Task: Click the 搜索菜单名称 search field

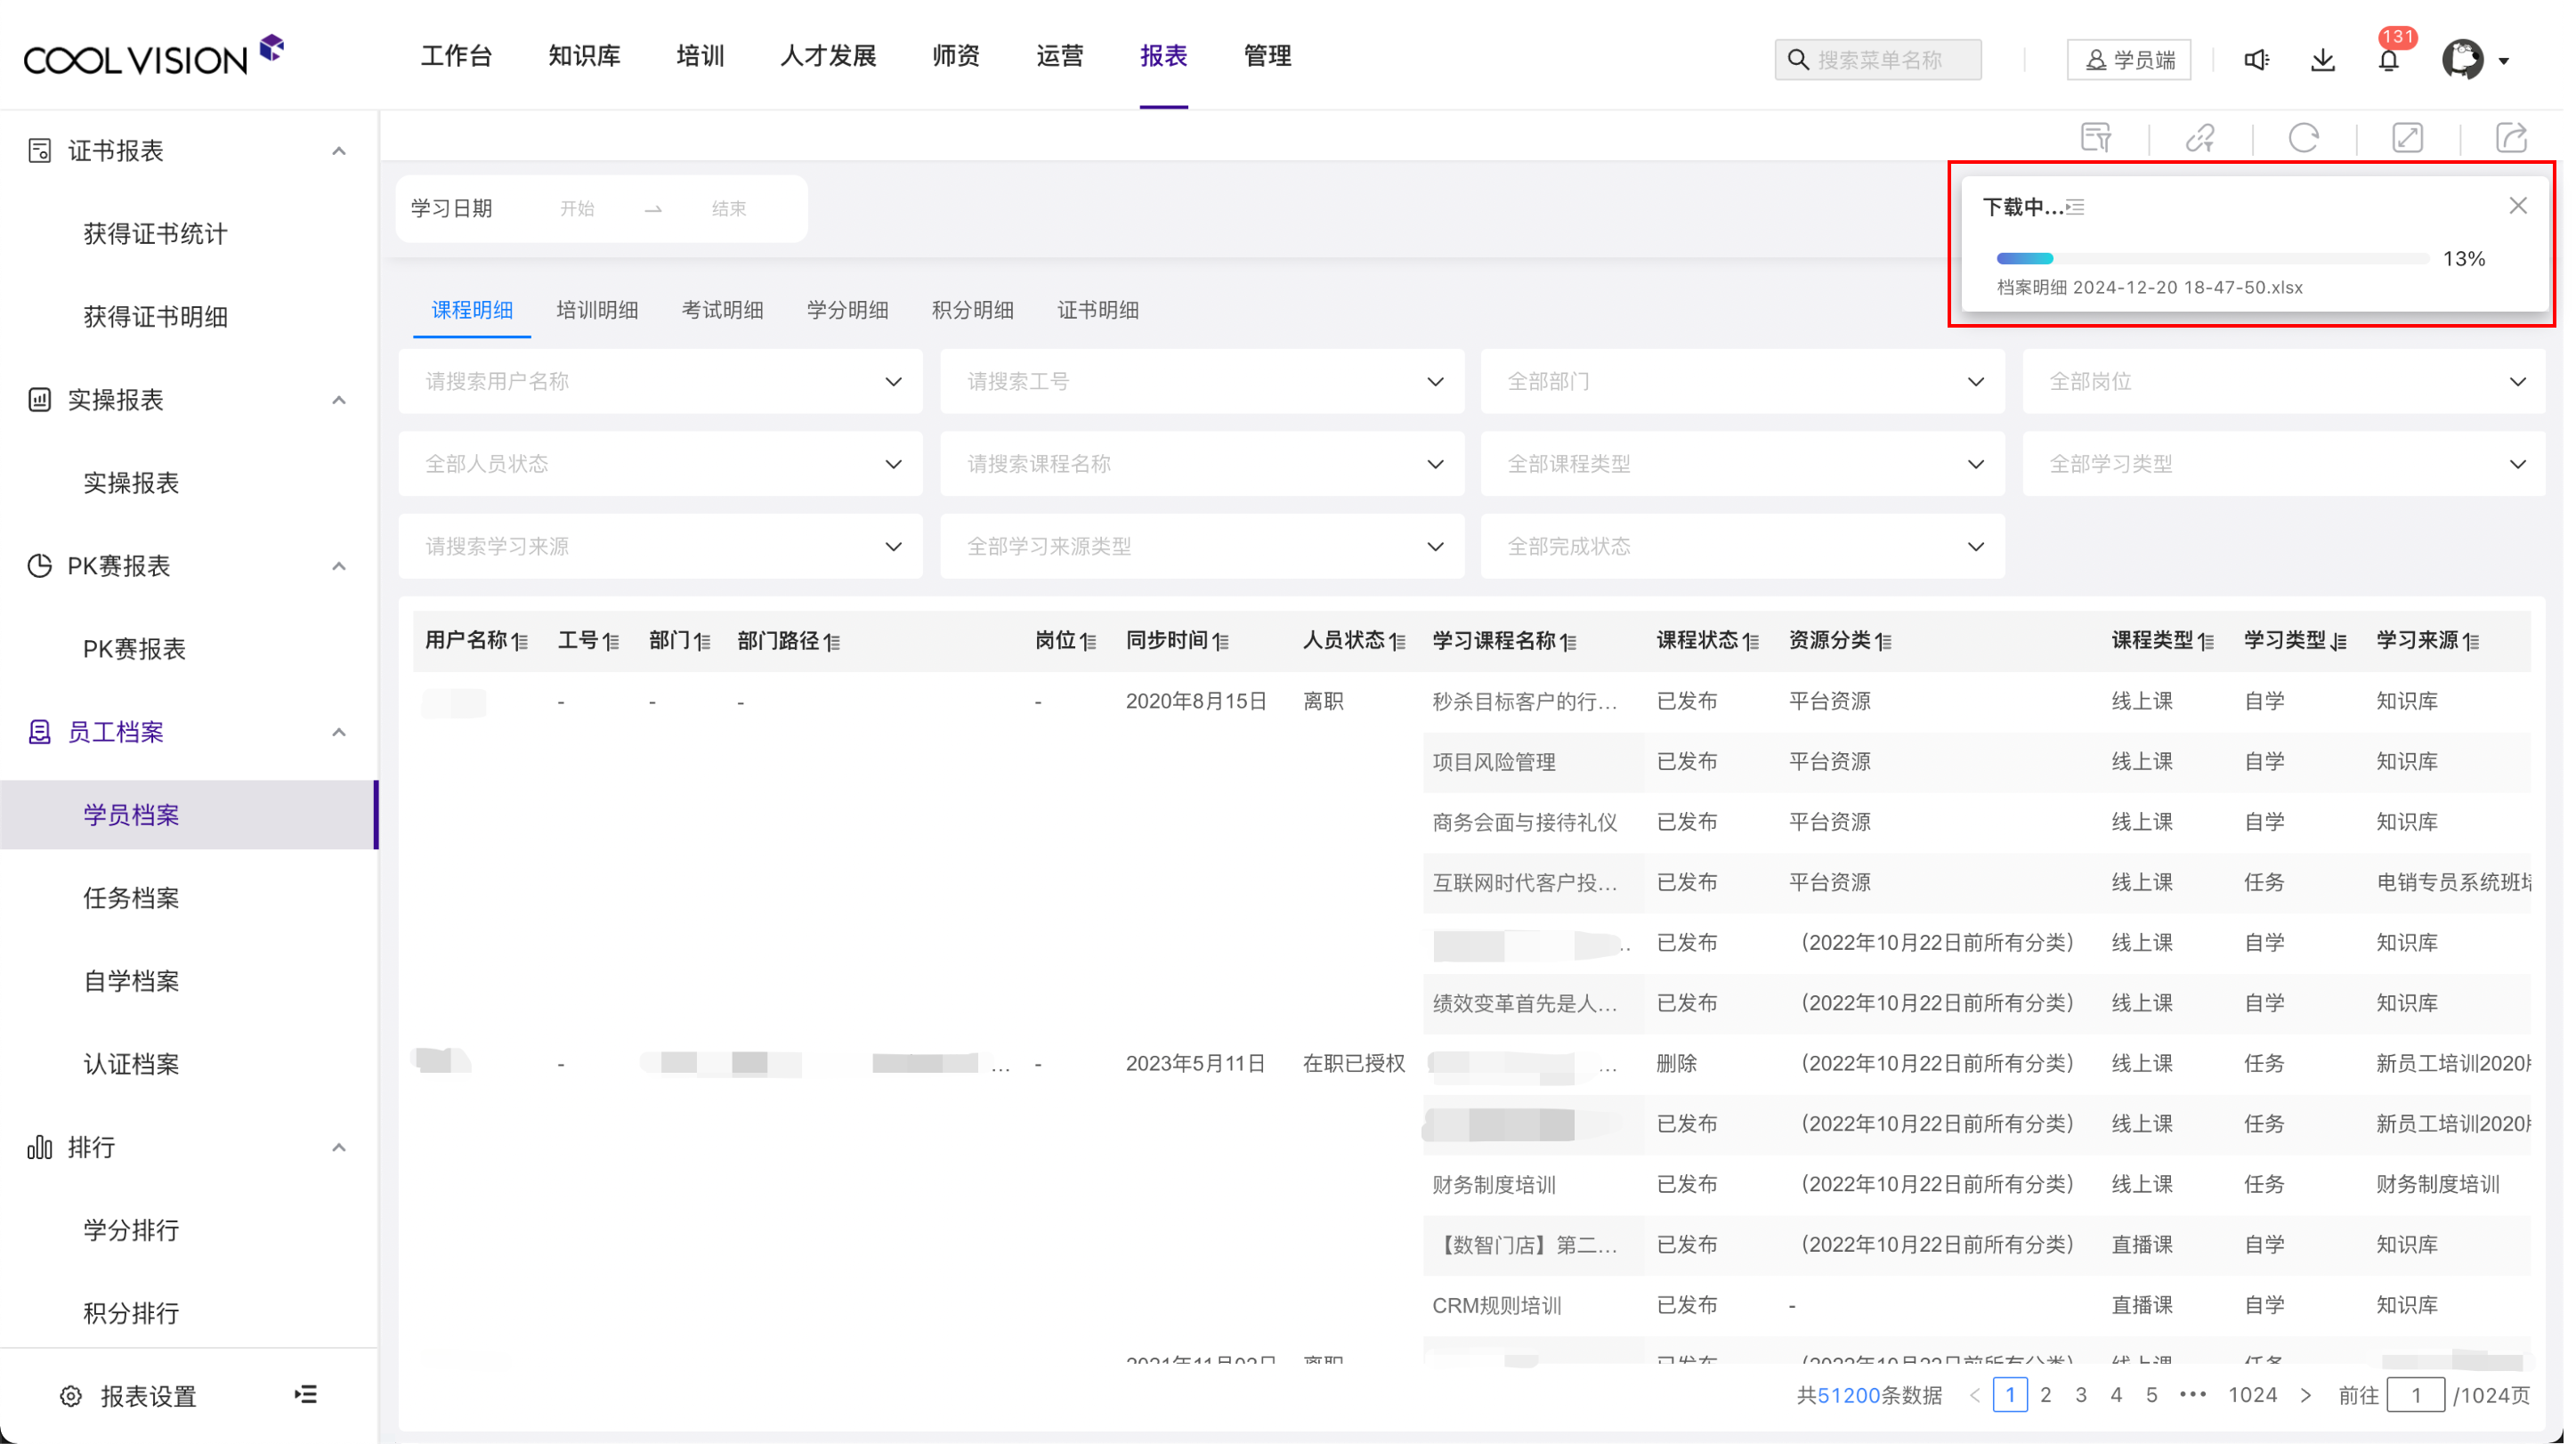Action: click(x=1877, y=60)
